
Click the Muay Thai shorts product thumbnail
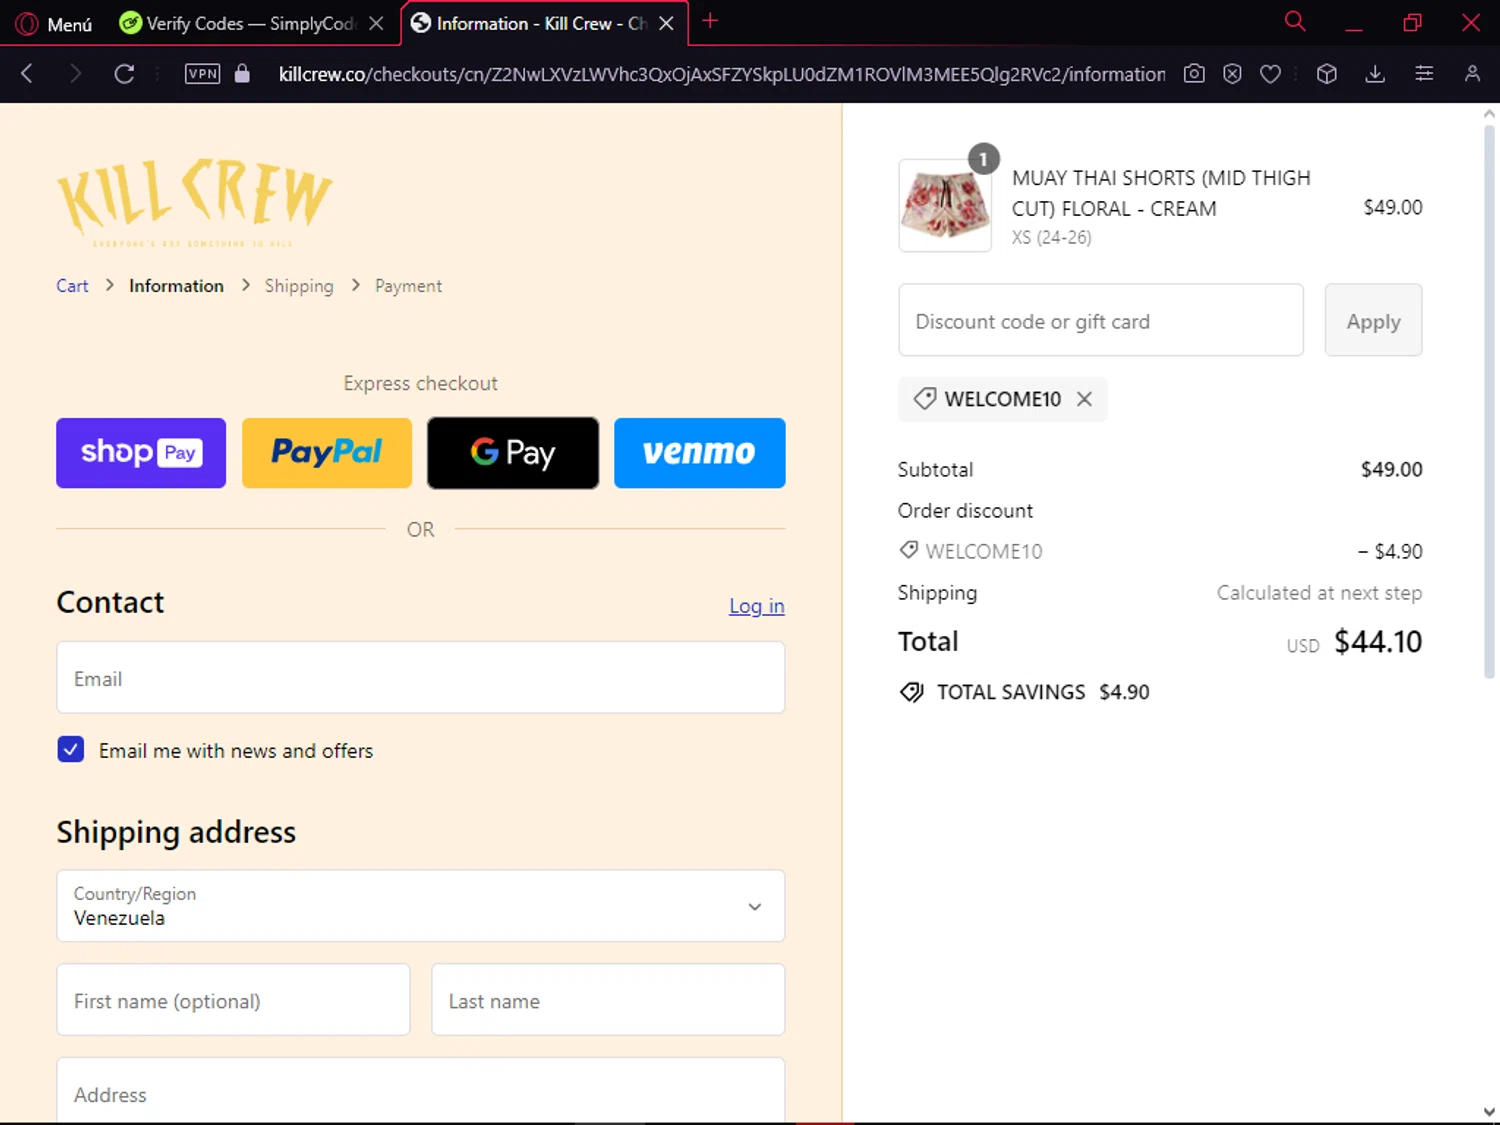[945, 205]
